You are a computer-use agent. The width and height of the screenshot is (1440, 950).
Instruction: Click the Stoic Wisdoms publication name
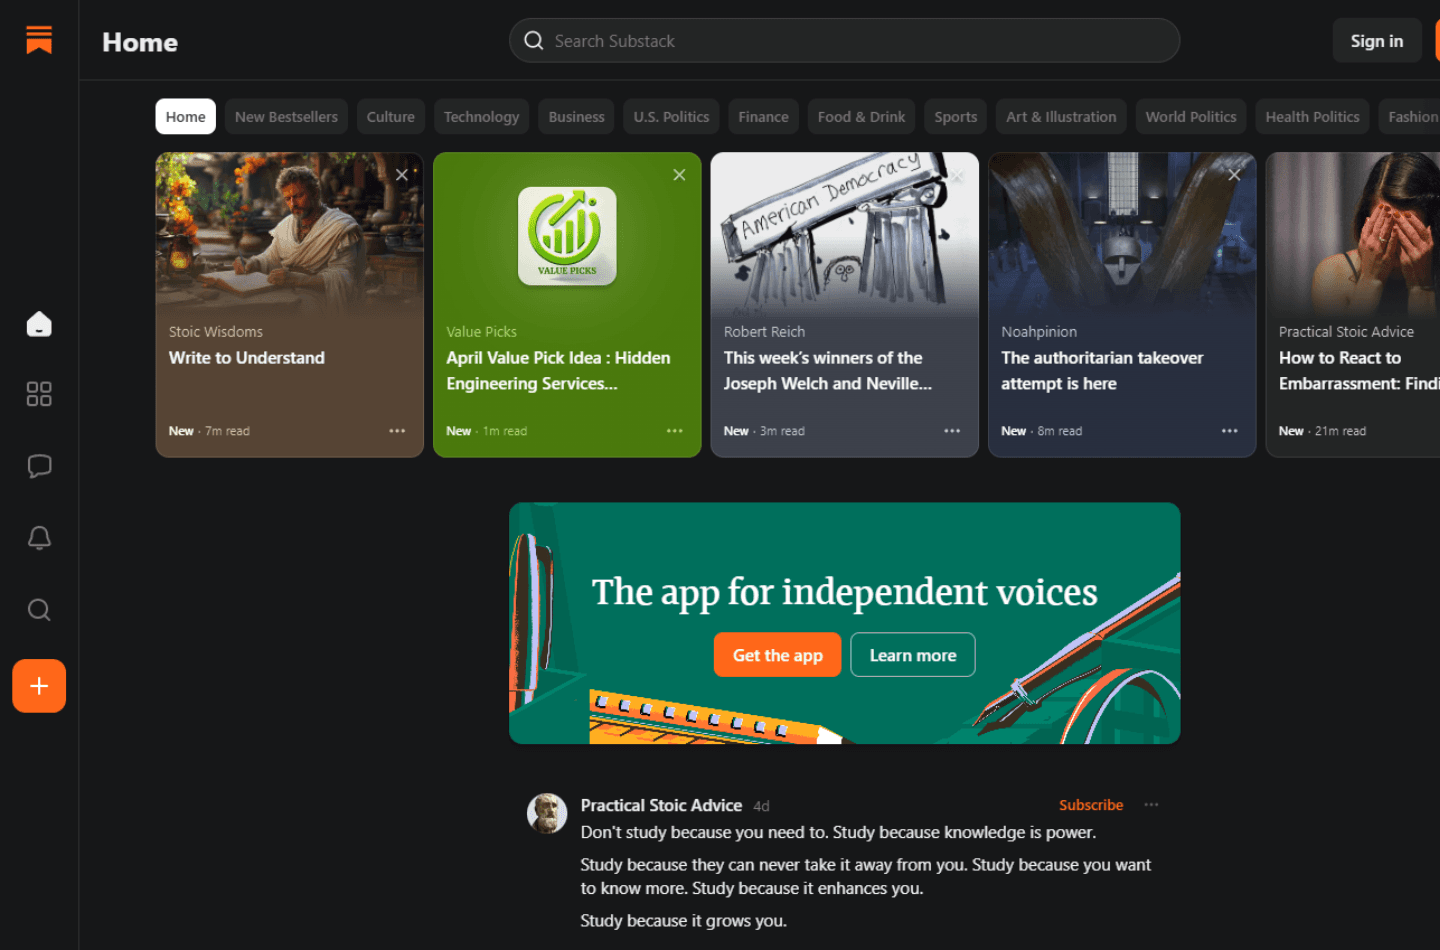(216, 332)
